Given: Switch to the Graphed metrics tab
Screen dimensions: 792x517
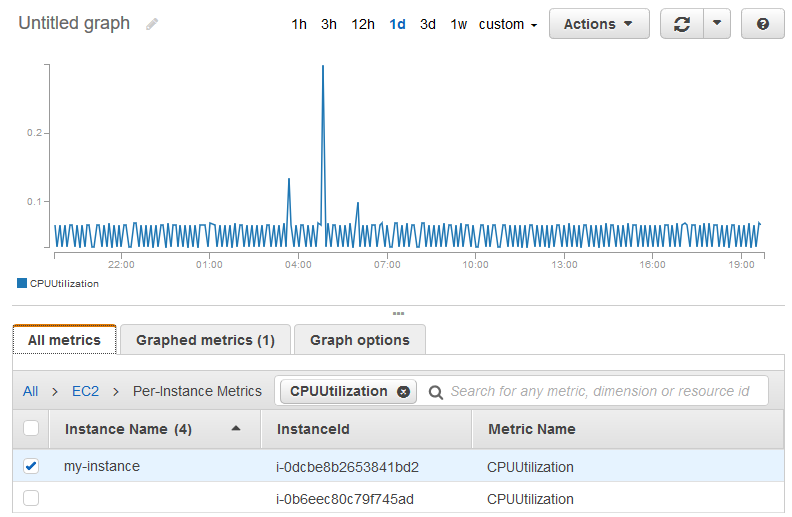Looking at the screenshot, I should 205,340.
